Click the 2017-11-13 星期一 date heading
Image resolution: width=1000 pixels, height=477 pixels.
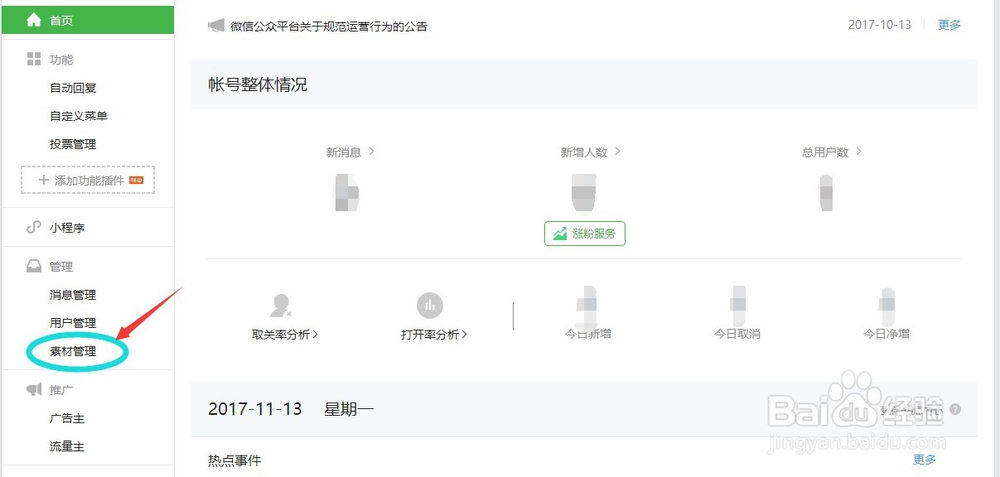click(x=291, y=409)
